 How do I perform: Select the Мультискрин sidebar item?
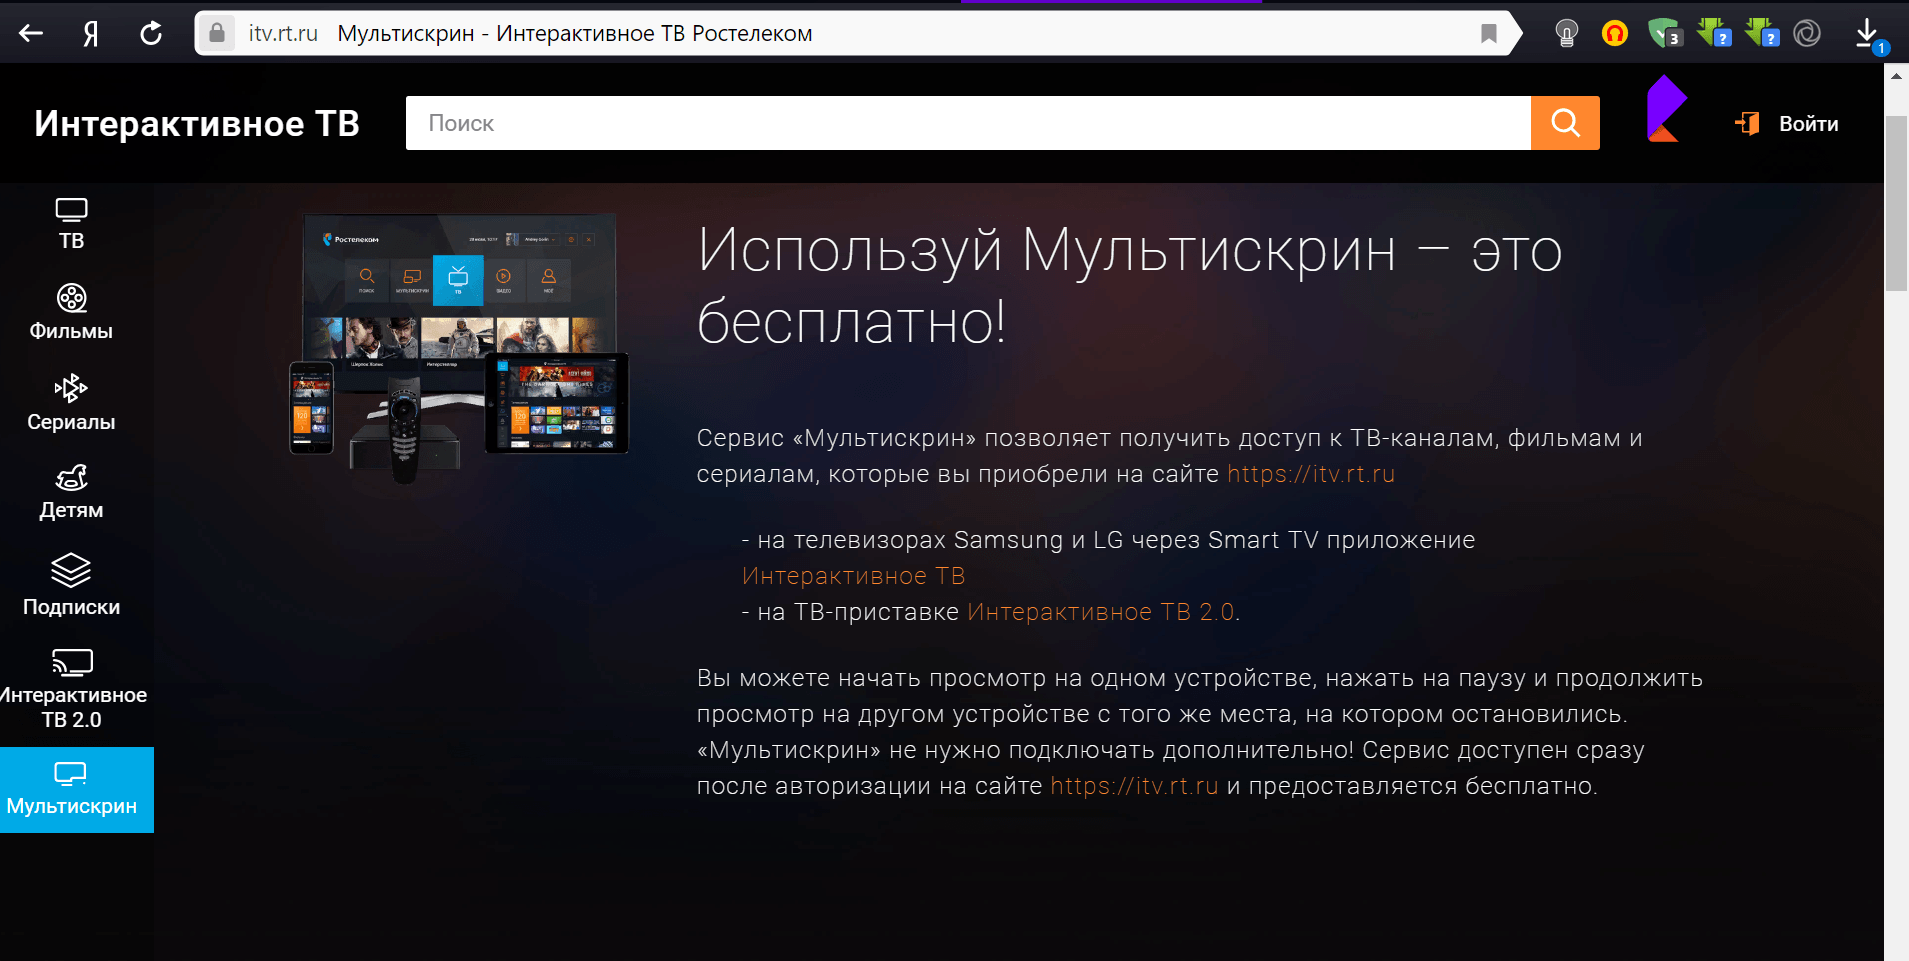(x=77, y=790)
